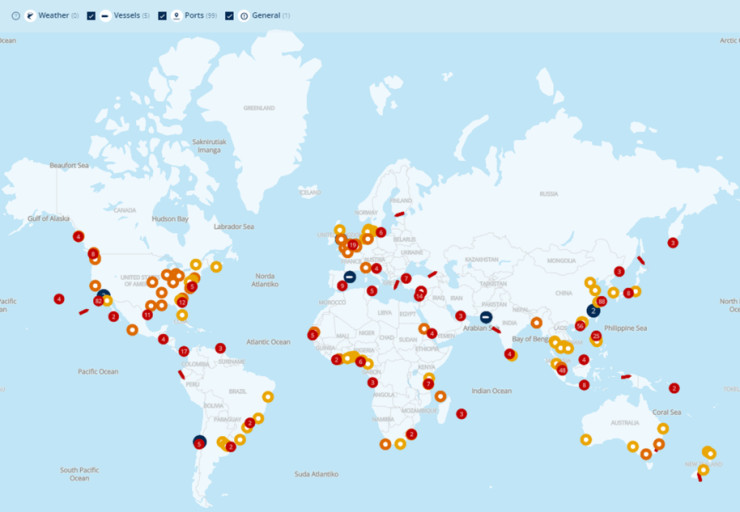Select the vessel marker near Spain
Screen dimensions: 740x512
click(x=349, y=277)
